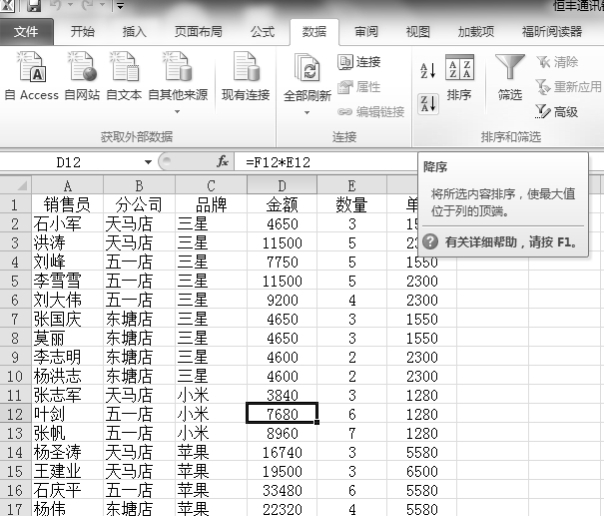
Task: Expand the Name Box dropdown arrow
Action: (x=148, y=162)
